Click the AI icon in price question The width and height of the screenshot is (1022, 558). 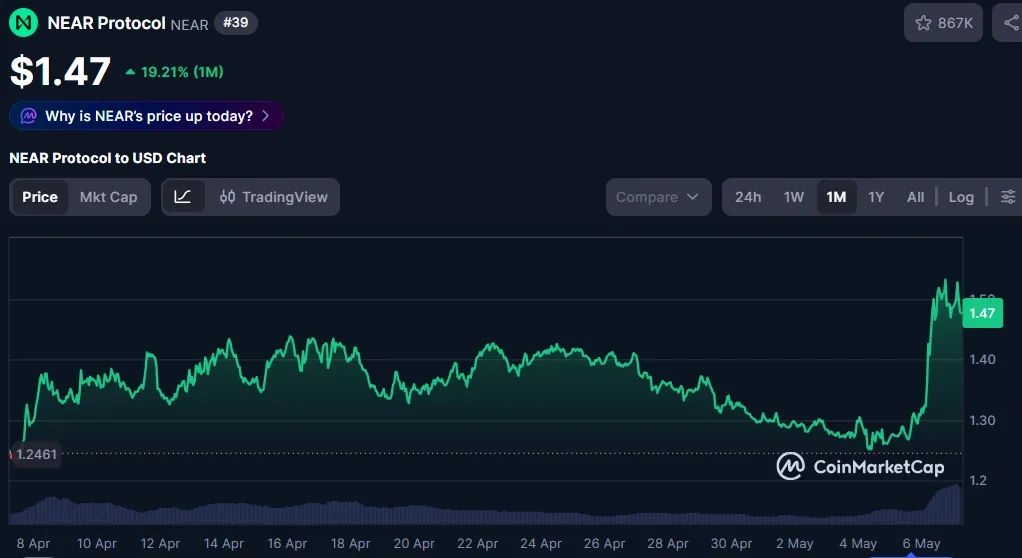(x=28, y=116)
